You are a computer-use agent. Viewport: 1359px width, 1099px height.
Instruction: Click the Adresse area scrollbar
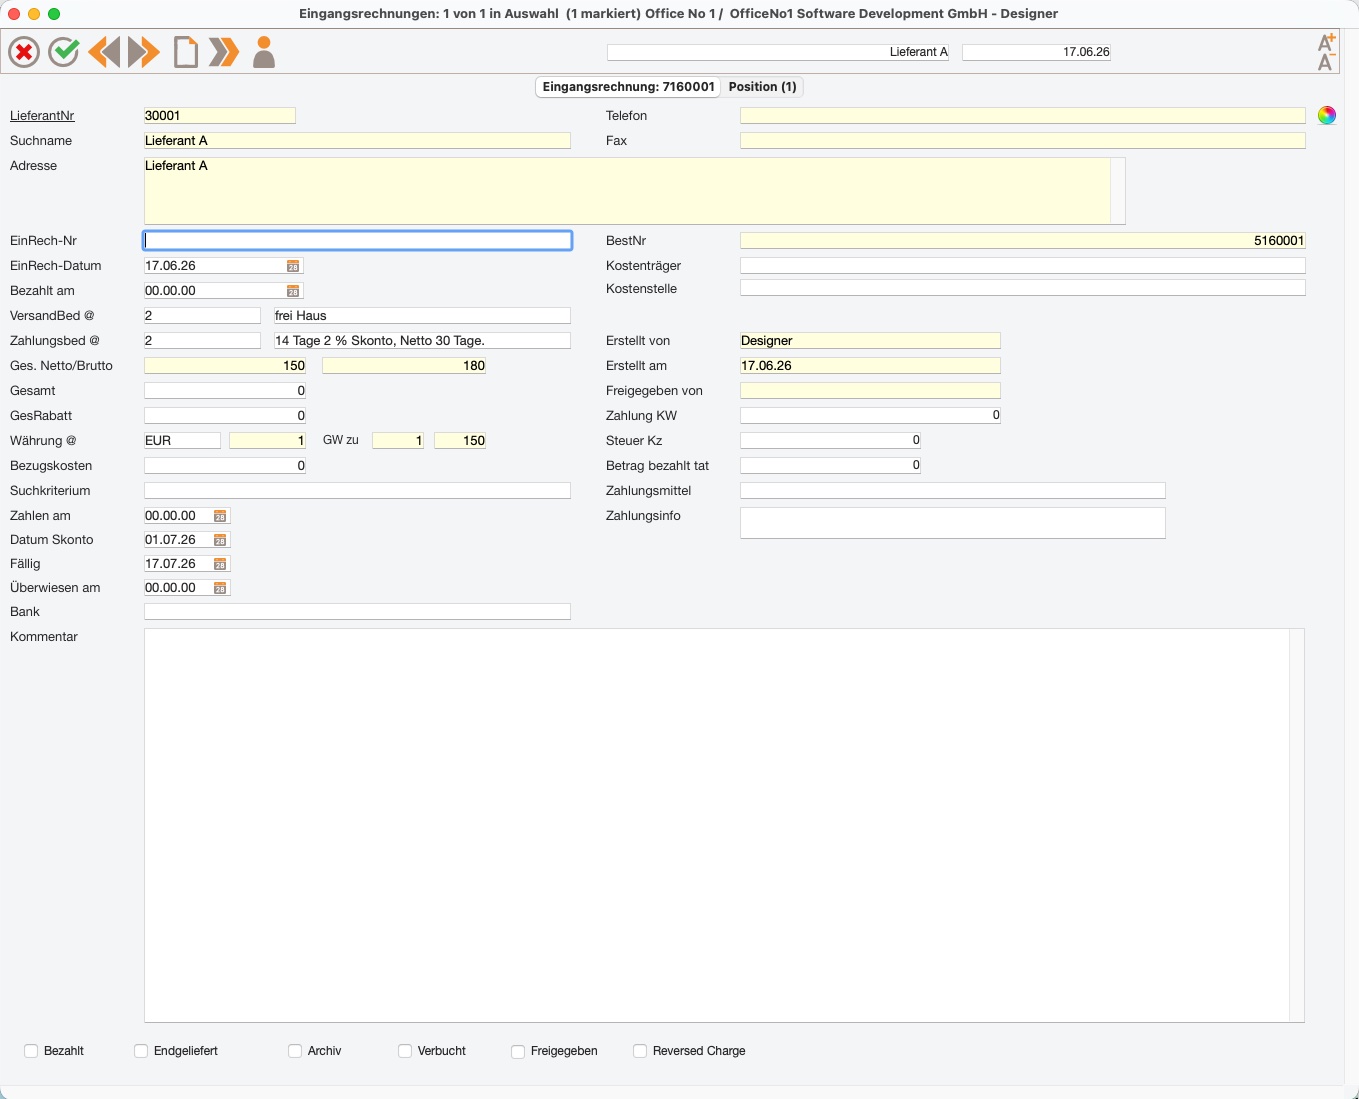1118,191
